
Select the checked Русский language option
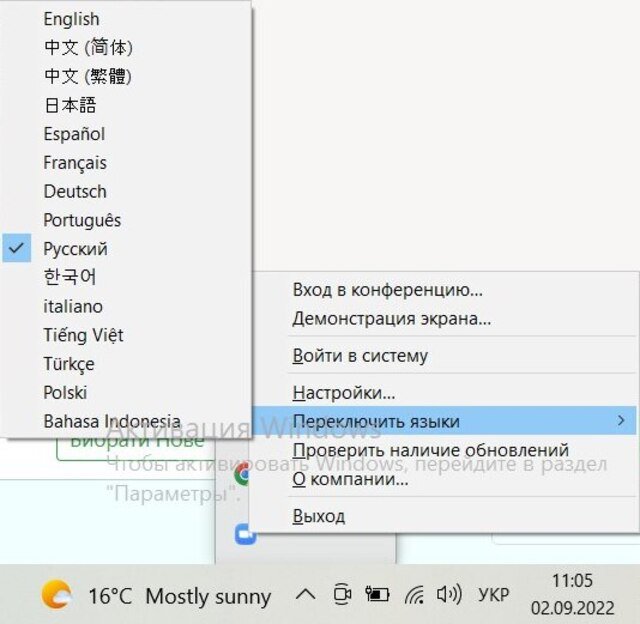[75, 249]
